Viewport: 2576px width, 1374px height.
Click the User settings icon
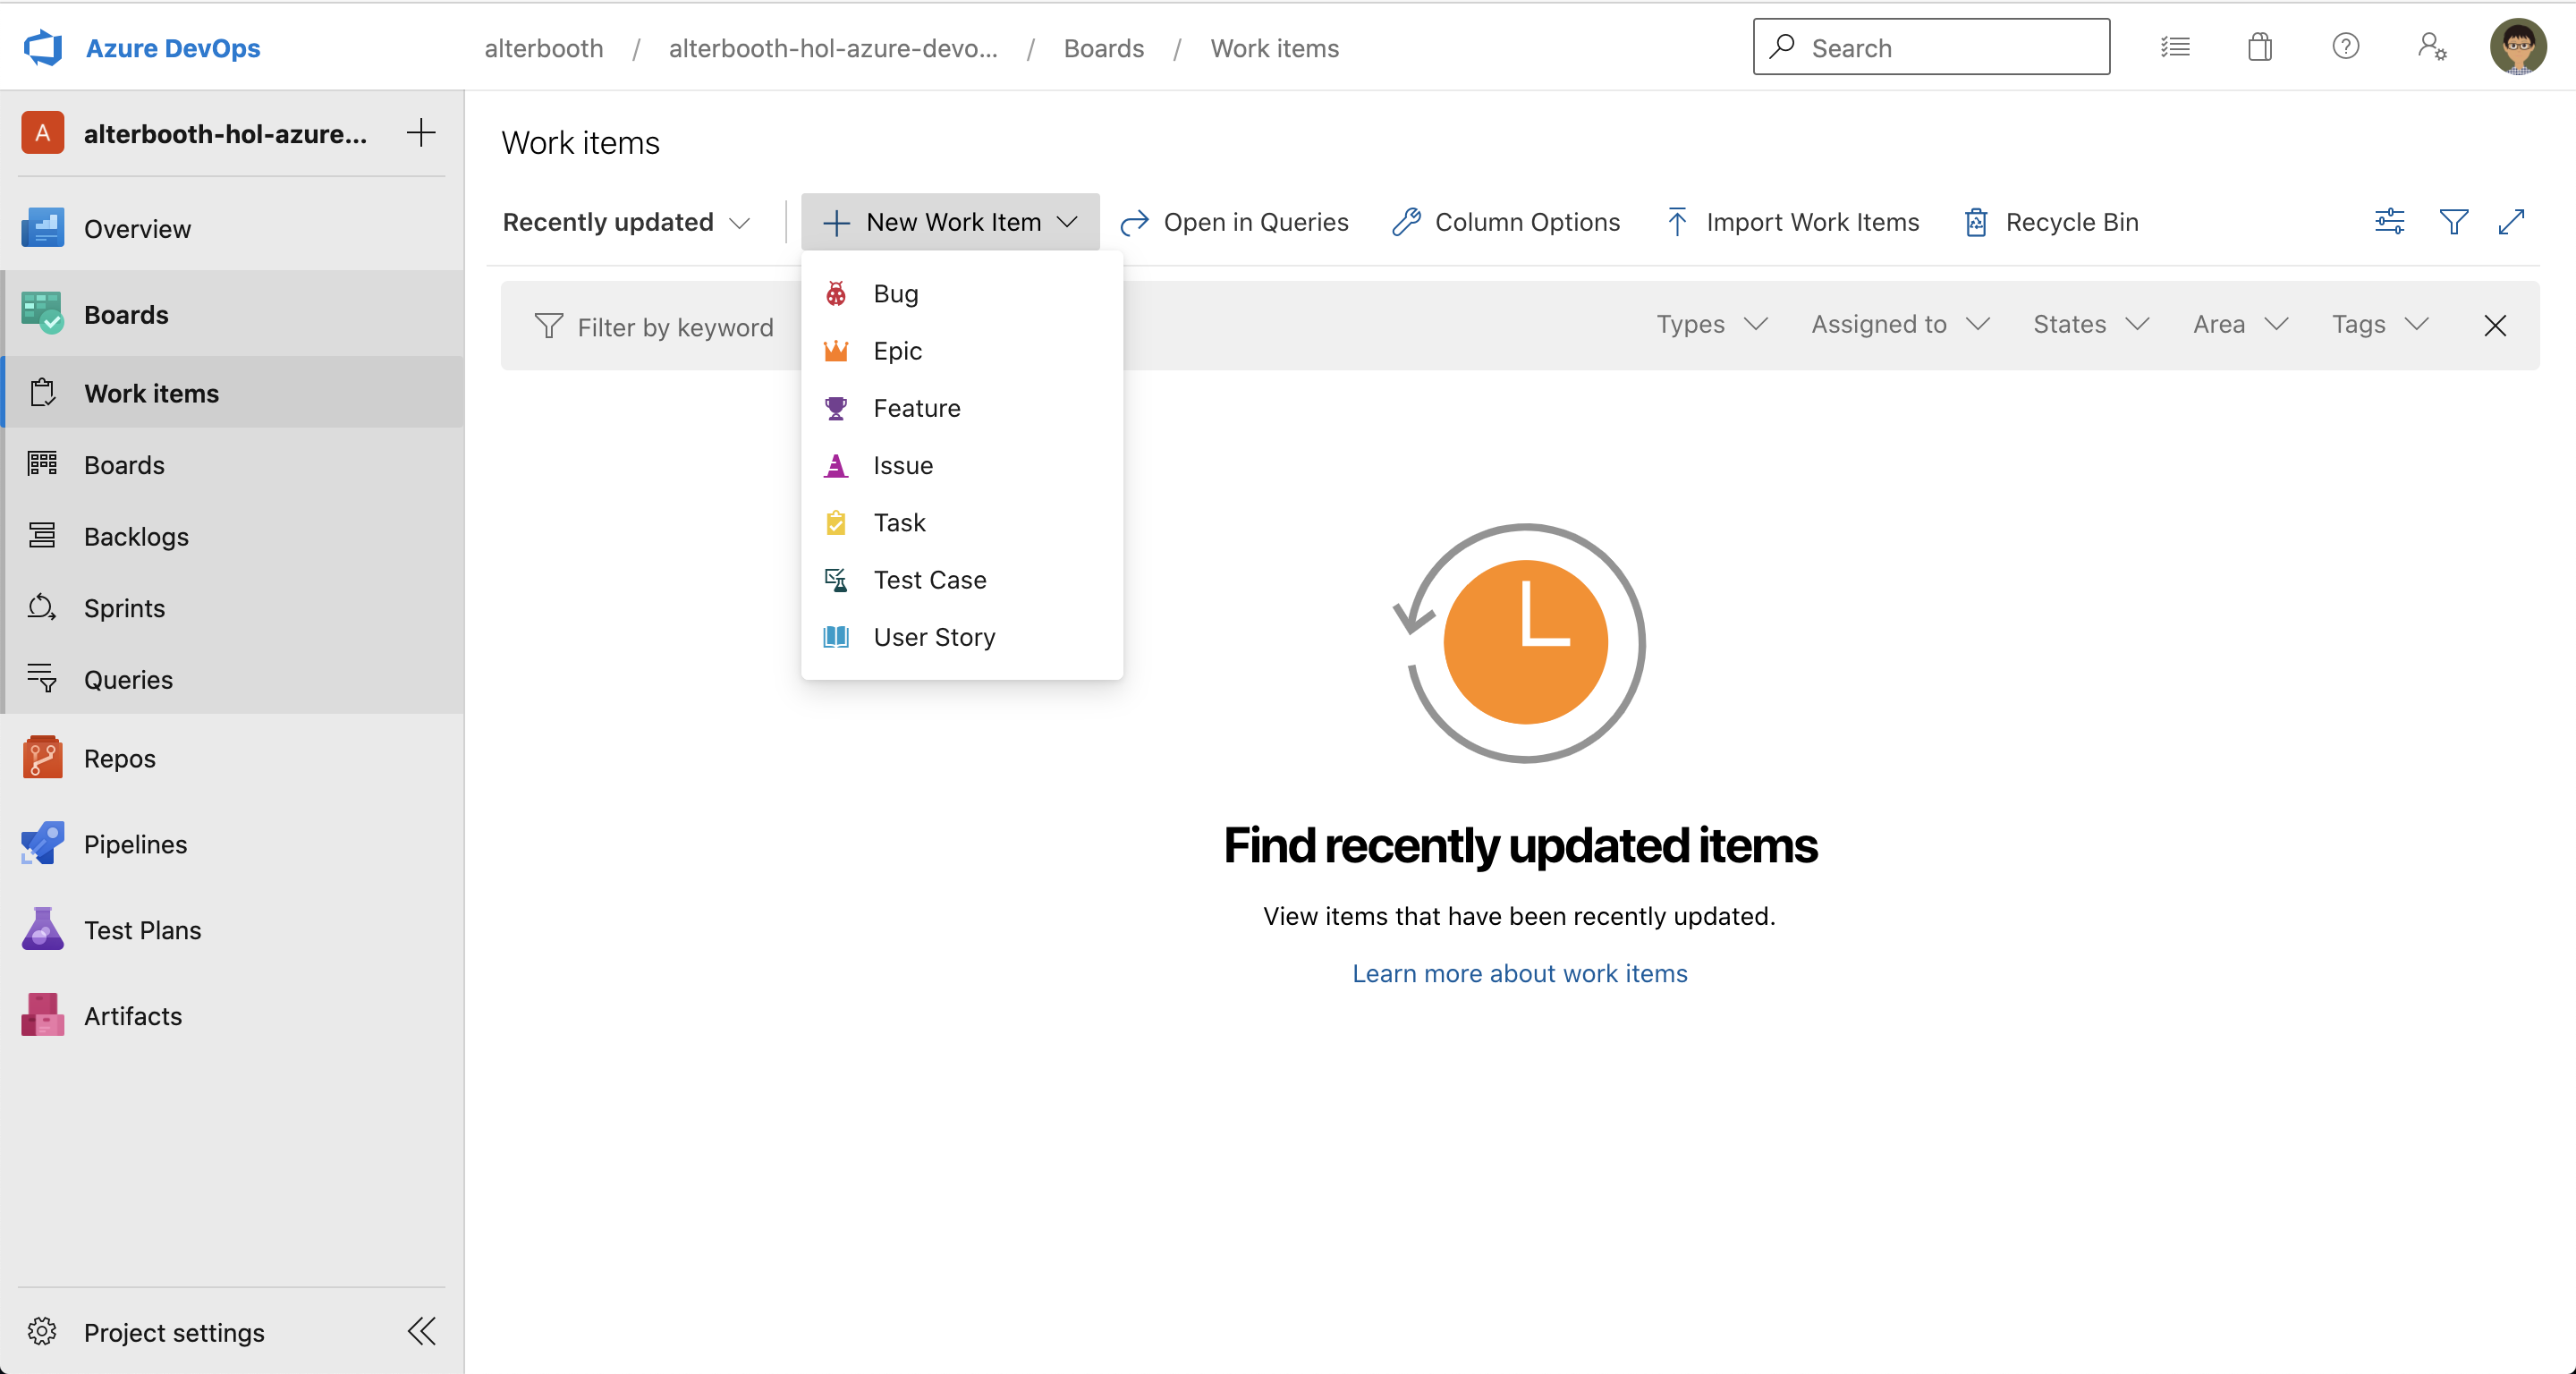[x=2431, y=47]
